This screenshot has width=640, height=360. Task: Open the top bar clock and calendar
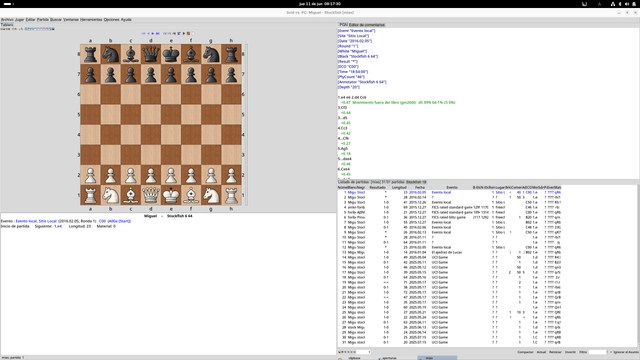[x=320, y=4]
